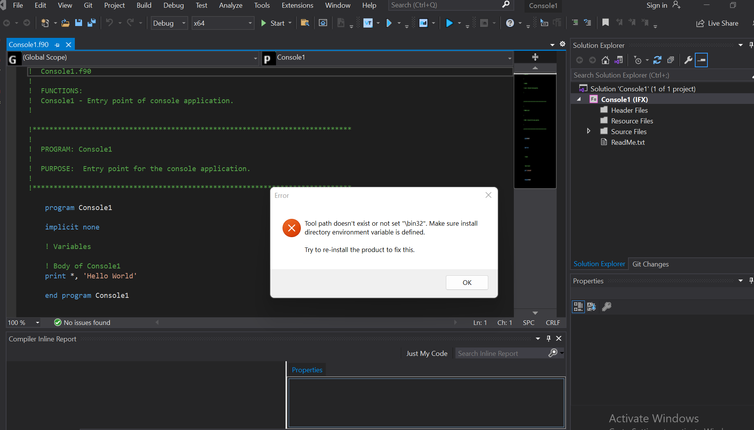Click Pending Changes Filter clock icon
754x430 pixels.
638,60
